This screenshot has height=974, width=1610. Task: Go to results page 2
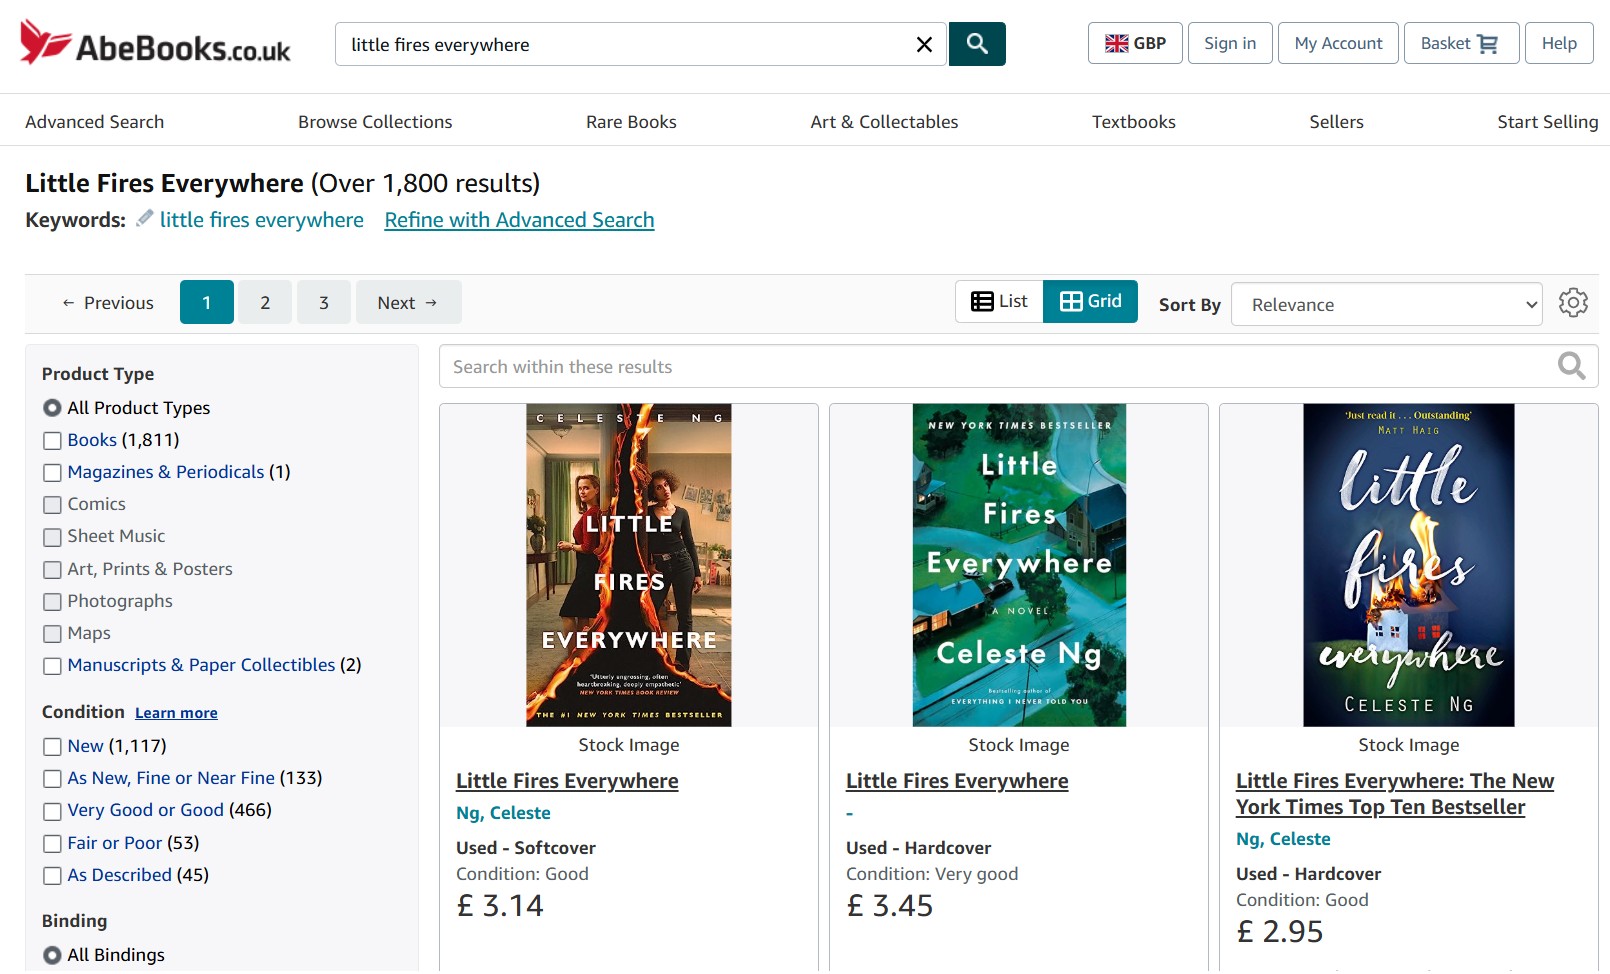265,302
